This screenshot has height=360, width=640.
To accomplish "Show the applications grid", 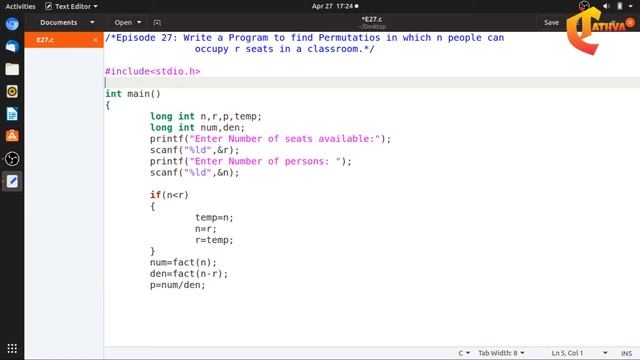I will (x=12, y=348).
